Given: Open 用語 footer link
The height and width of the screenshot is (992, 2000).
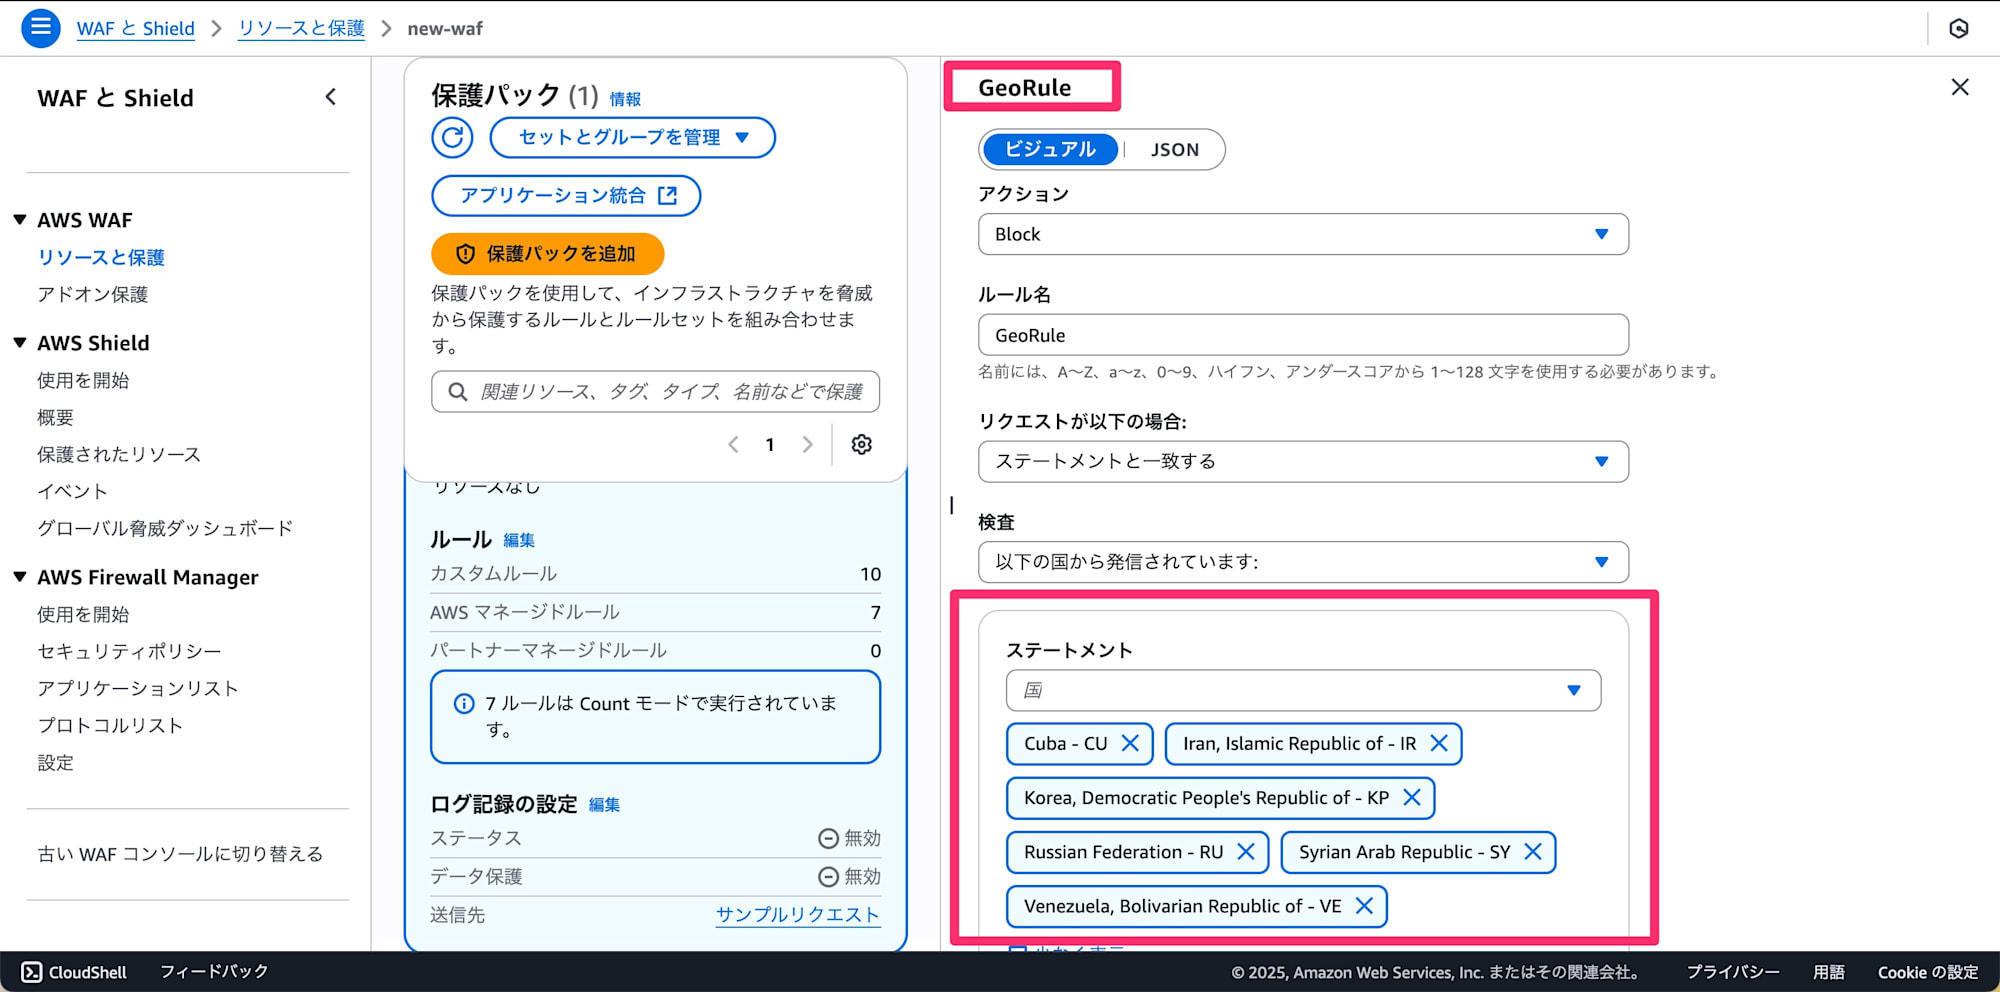Looking at the screenshot, I should point(1829,972).
